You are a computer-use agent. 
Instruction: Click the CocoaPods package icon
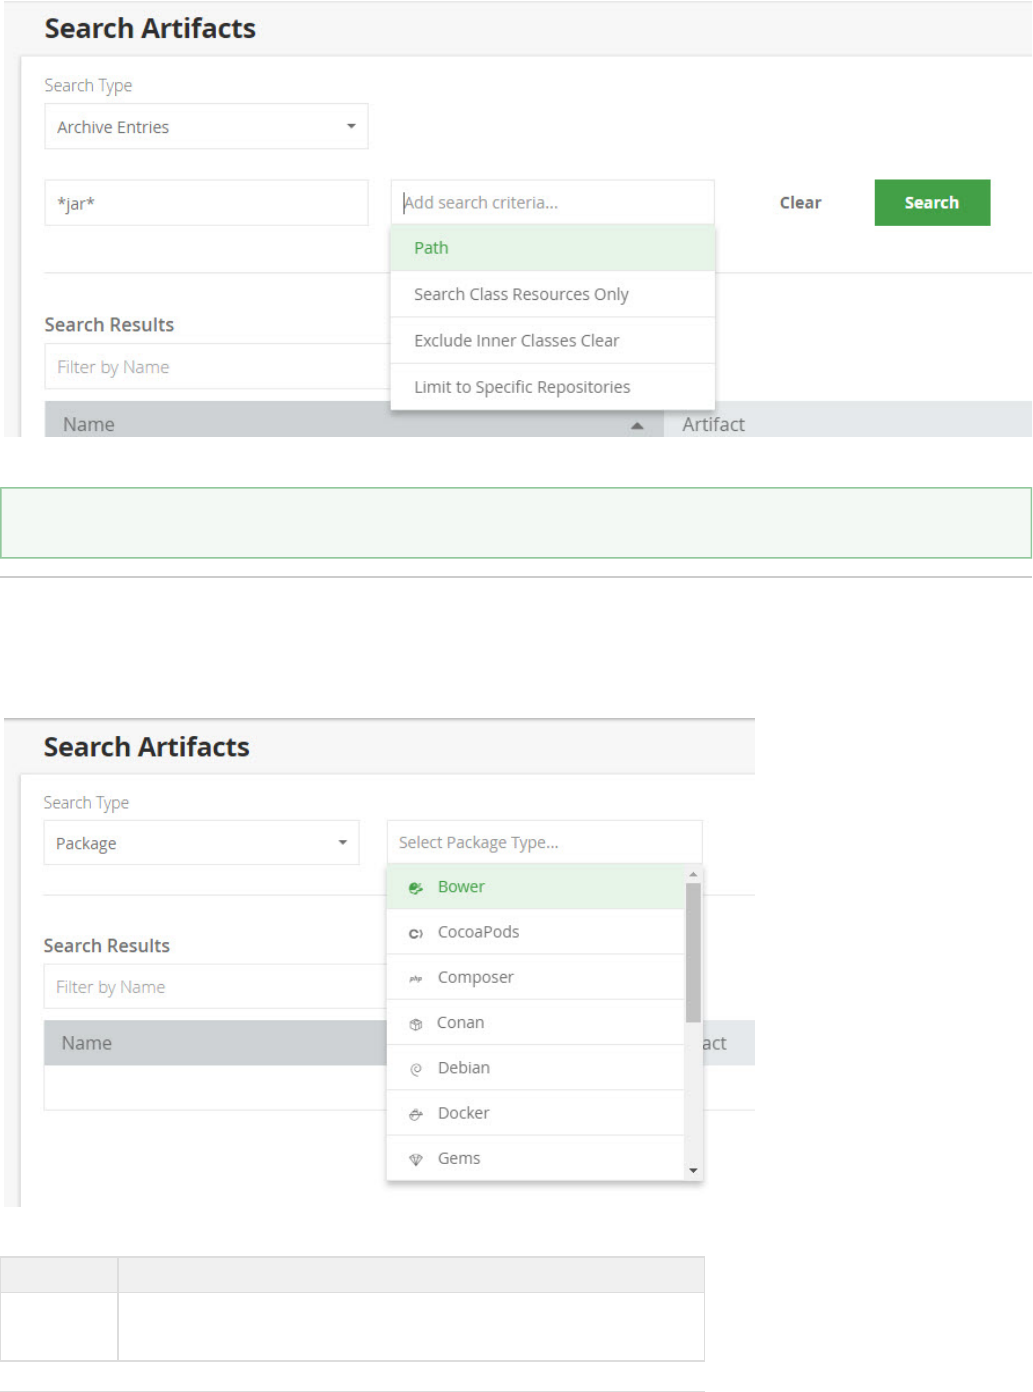click(x=416, y=933)
